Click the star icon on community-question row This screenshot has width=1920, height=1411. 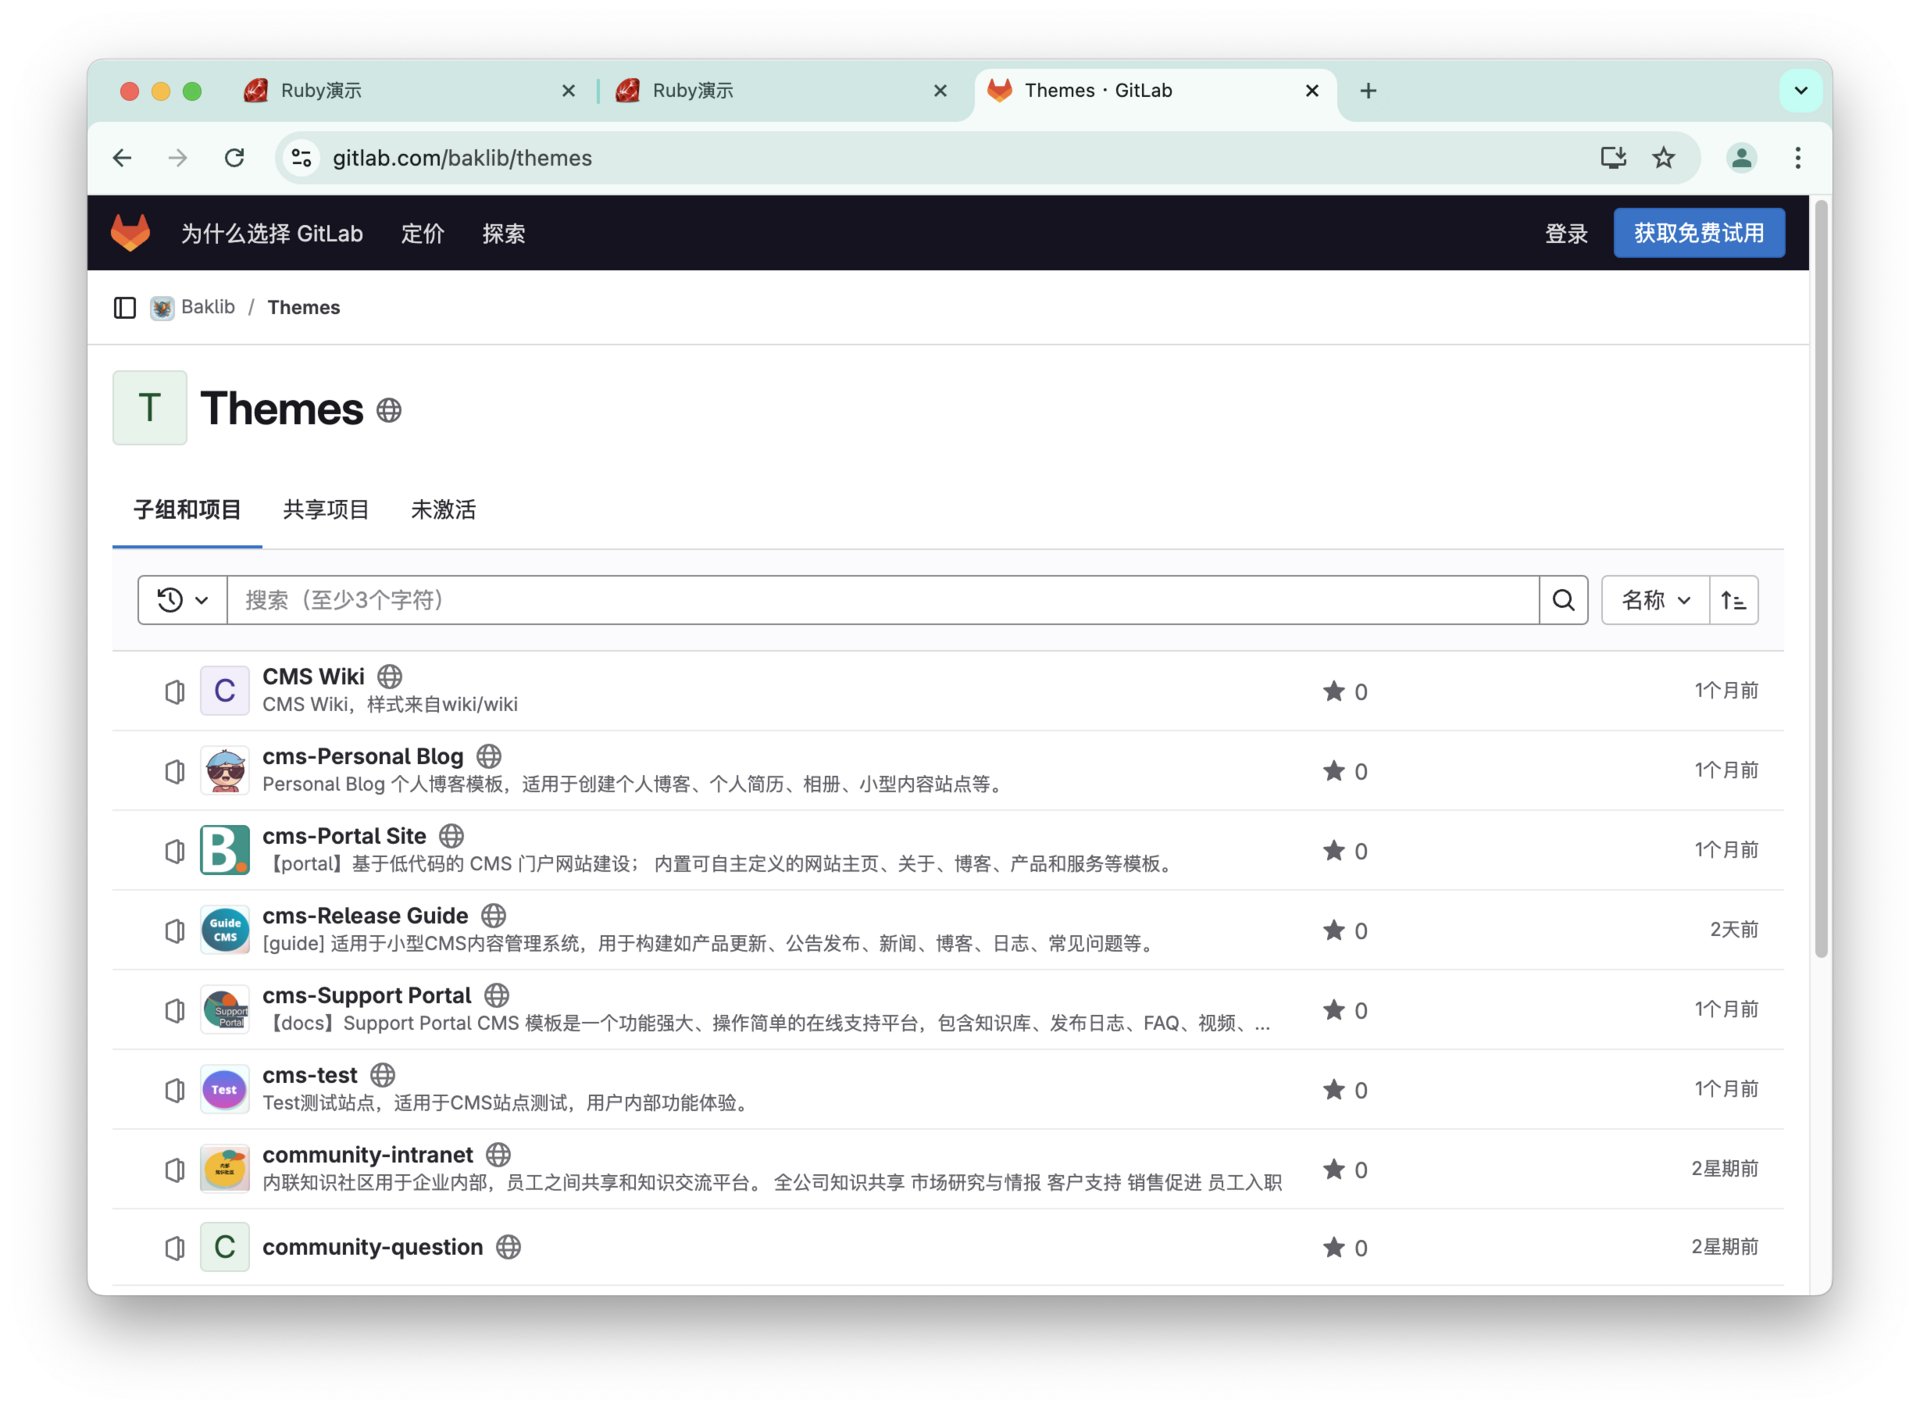point(1333,1247)
